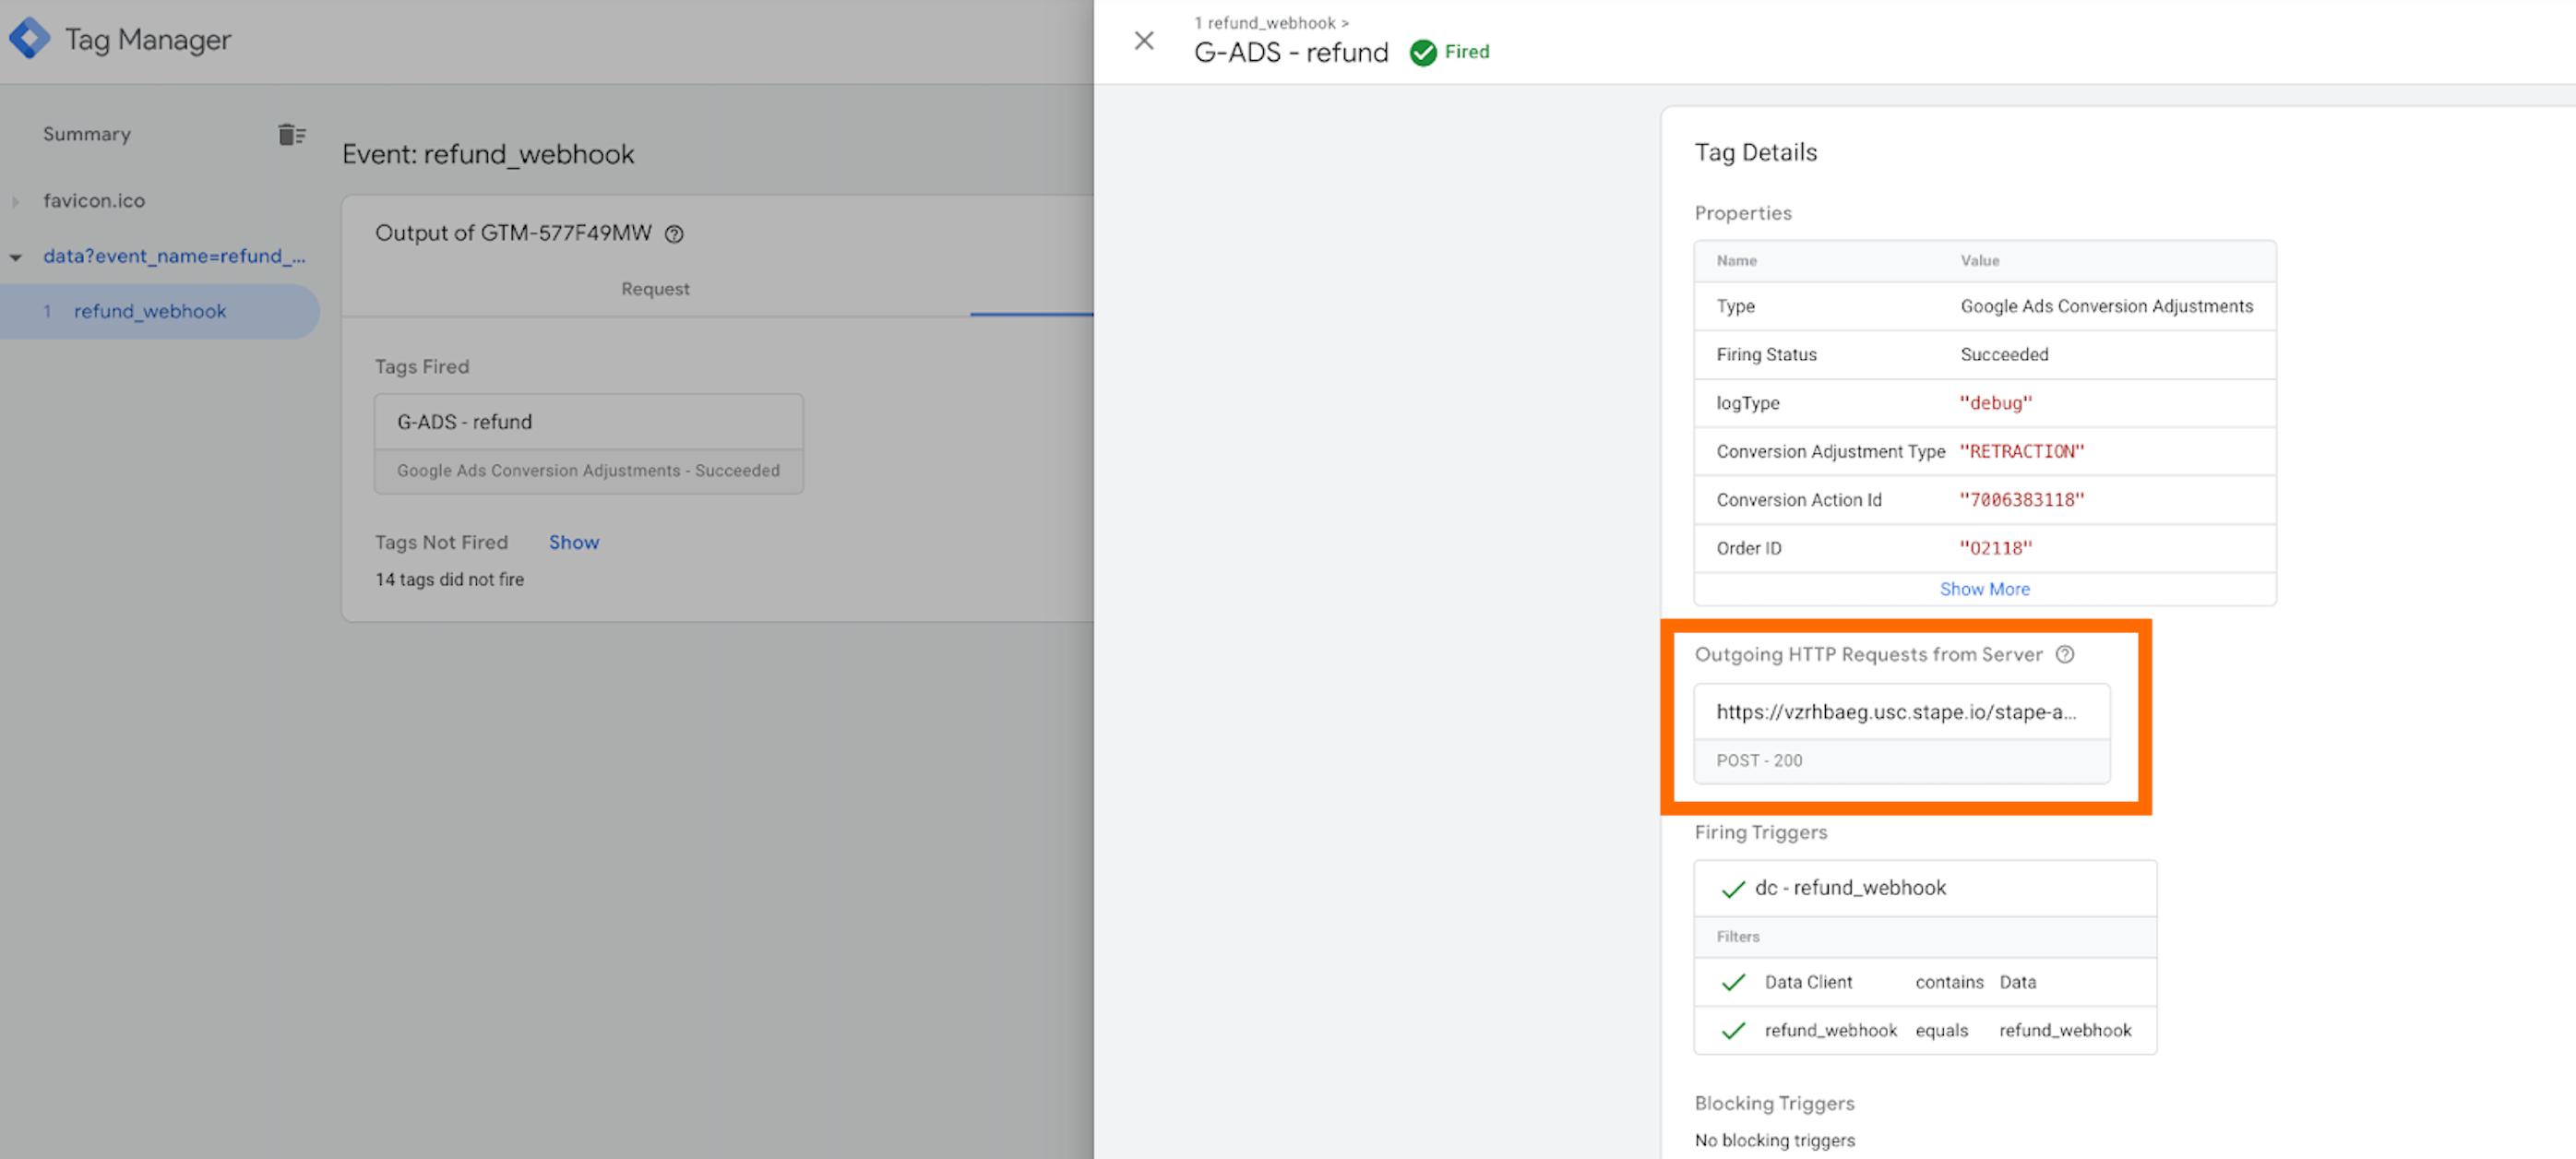Click the Google Ads Conversion Adjustments - Succeeded text

click(588, 470)
